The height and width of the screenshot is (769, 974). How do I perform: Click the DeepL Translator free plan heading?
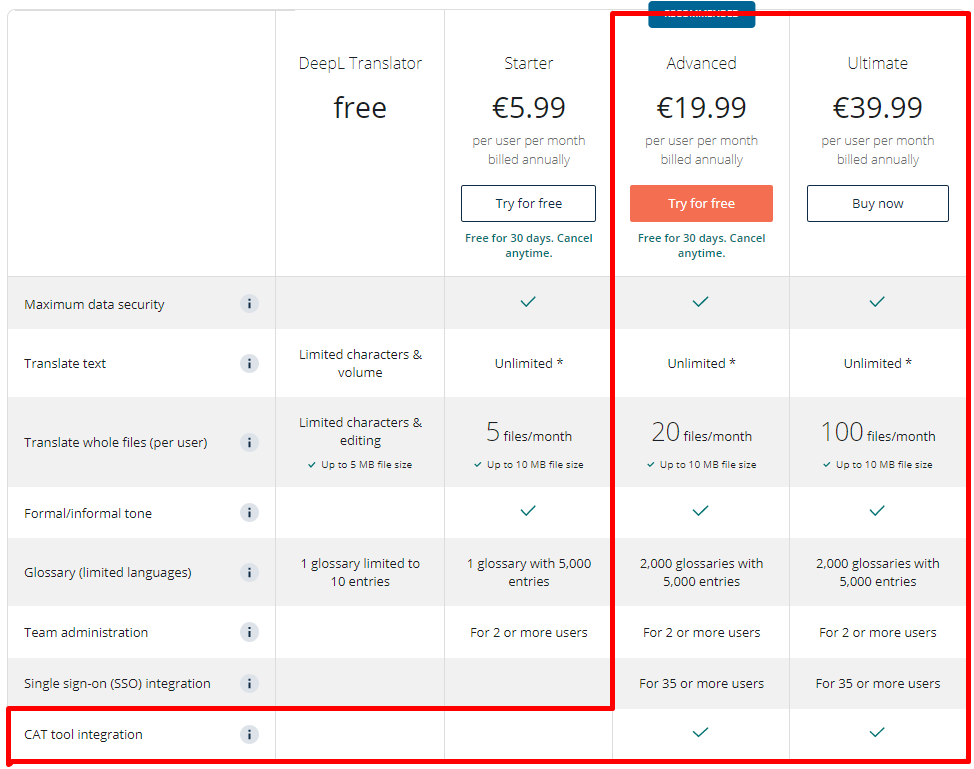[360, 63]
